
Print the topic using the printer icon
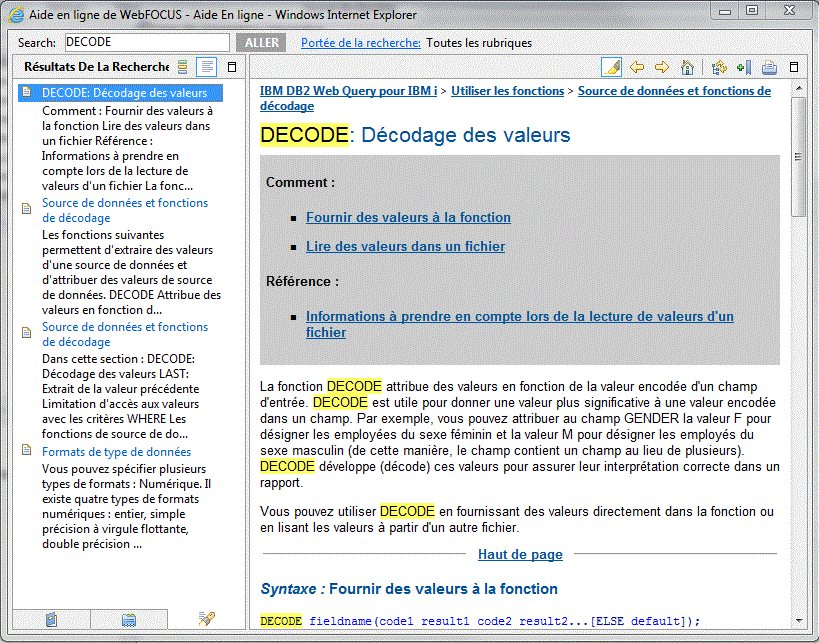pyautogui.click(x=769, y=67)
